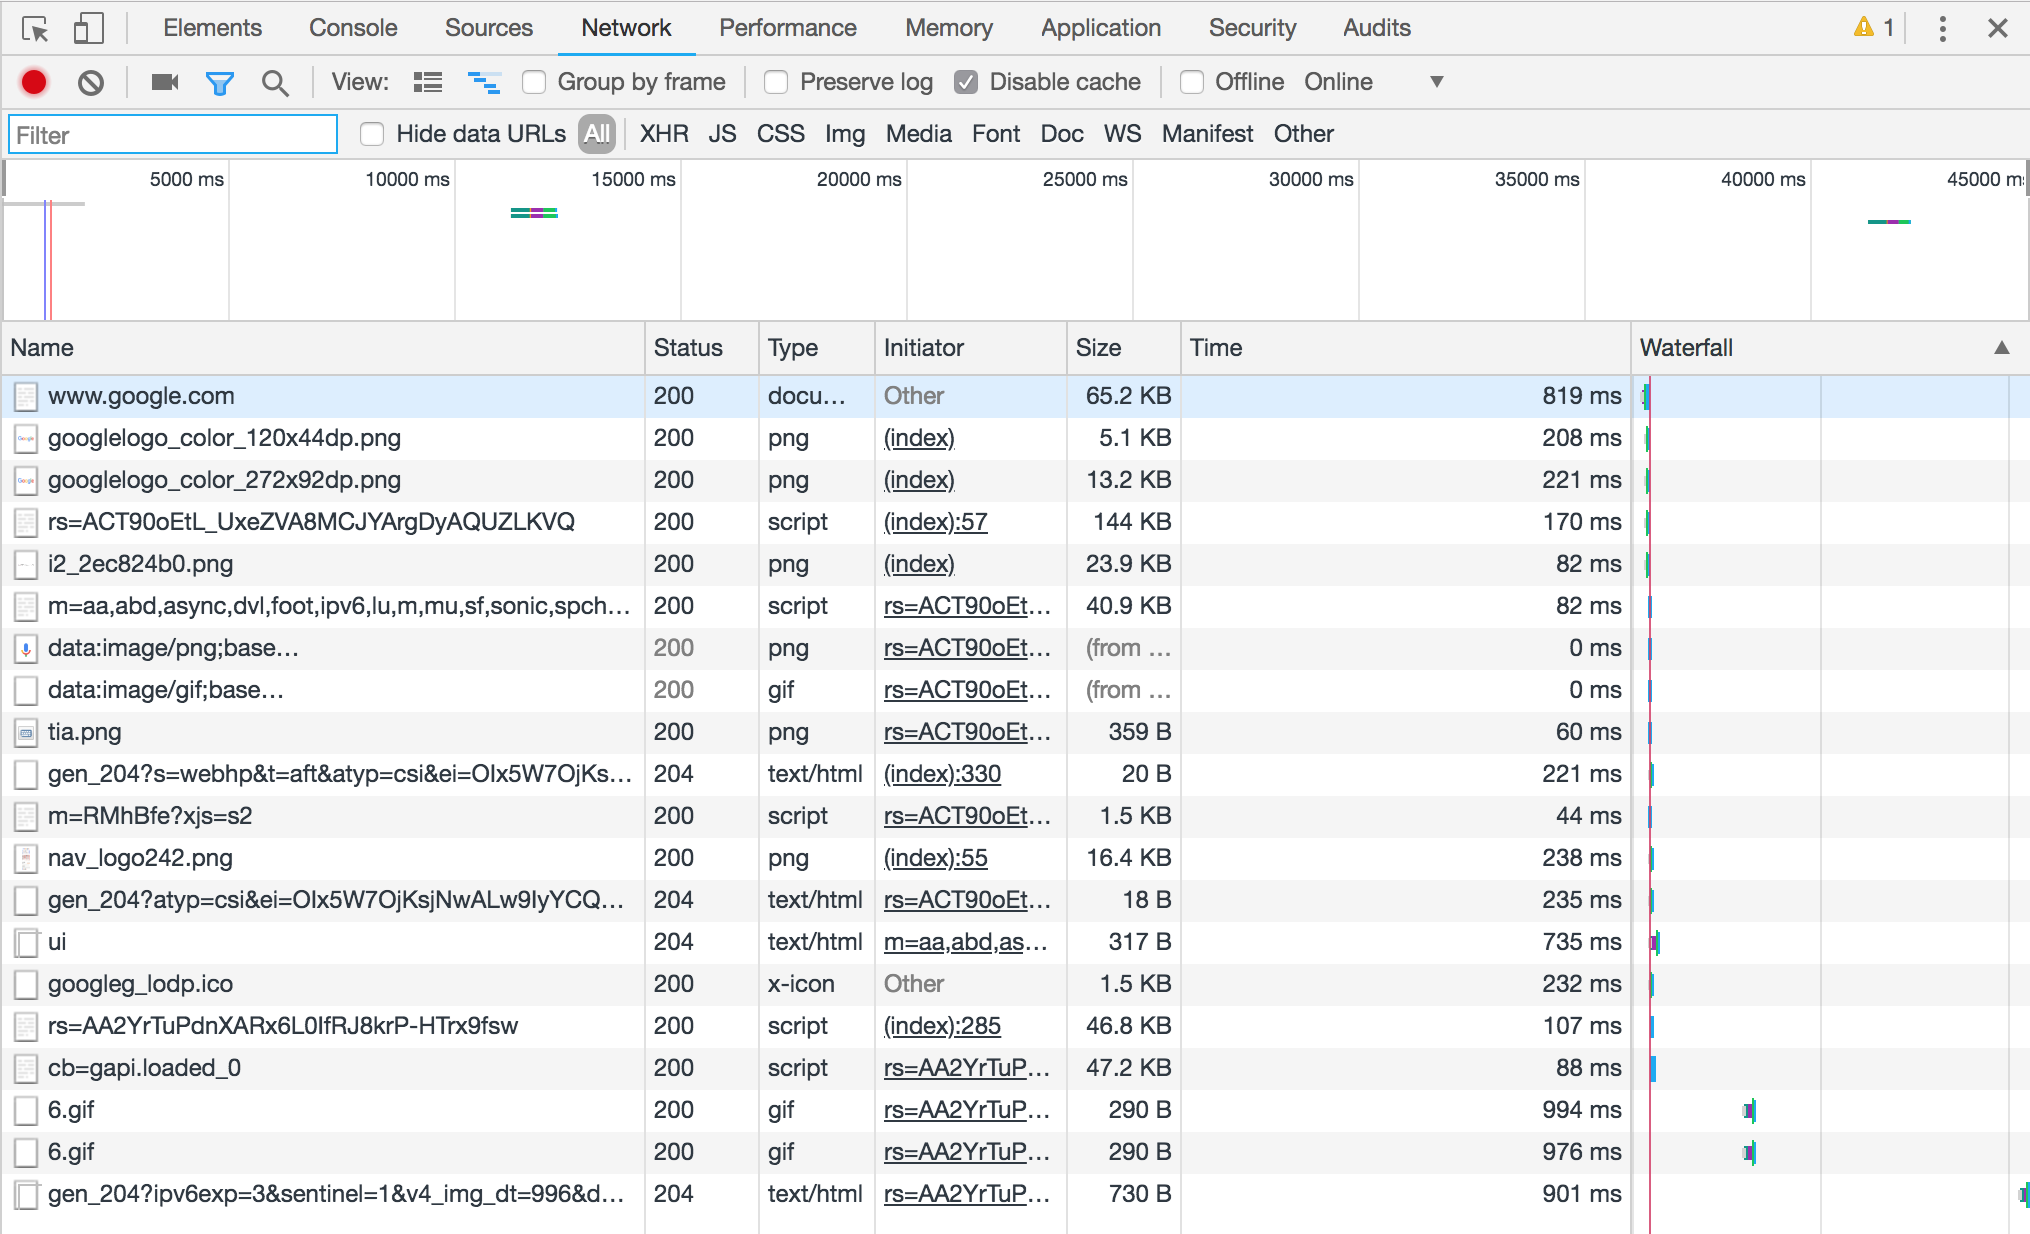2030x1234 pixels.
Task: Sort by the Name column header
Action: coord(323,348)
